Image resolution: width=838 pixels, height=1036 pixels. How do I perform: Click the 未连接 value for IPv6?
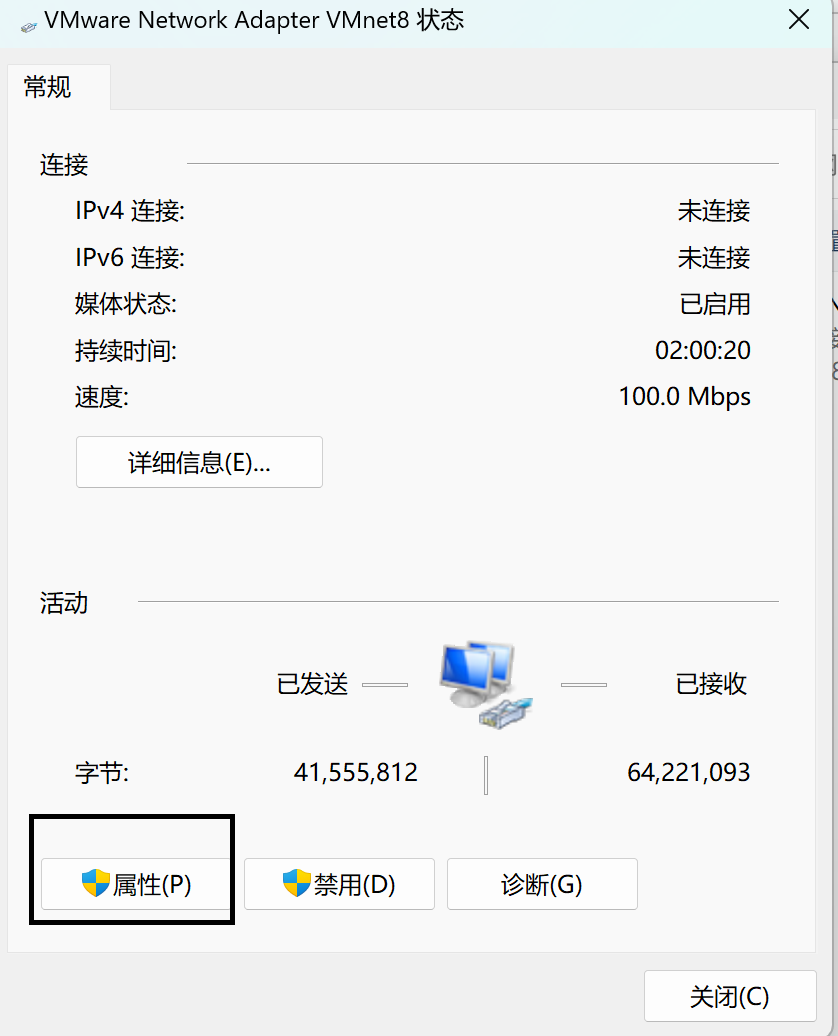click(714, 258)
